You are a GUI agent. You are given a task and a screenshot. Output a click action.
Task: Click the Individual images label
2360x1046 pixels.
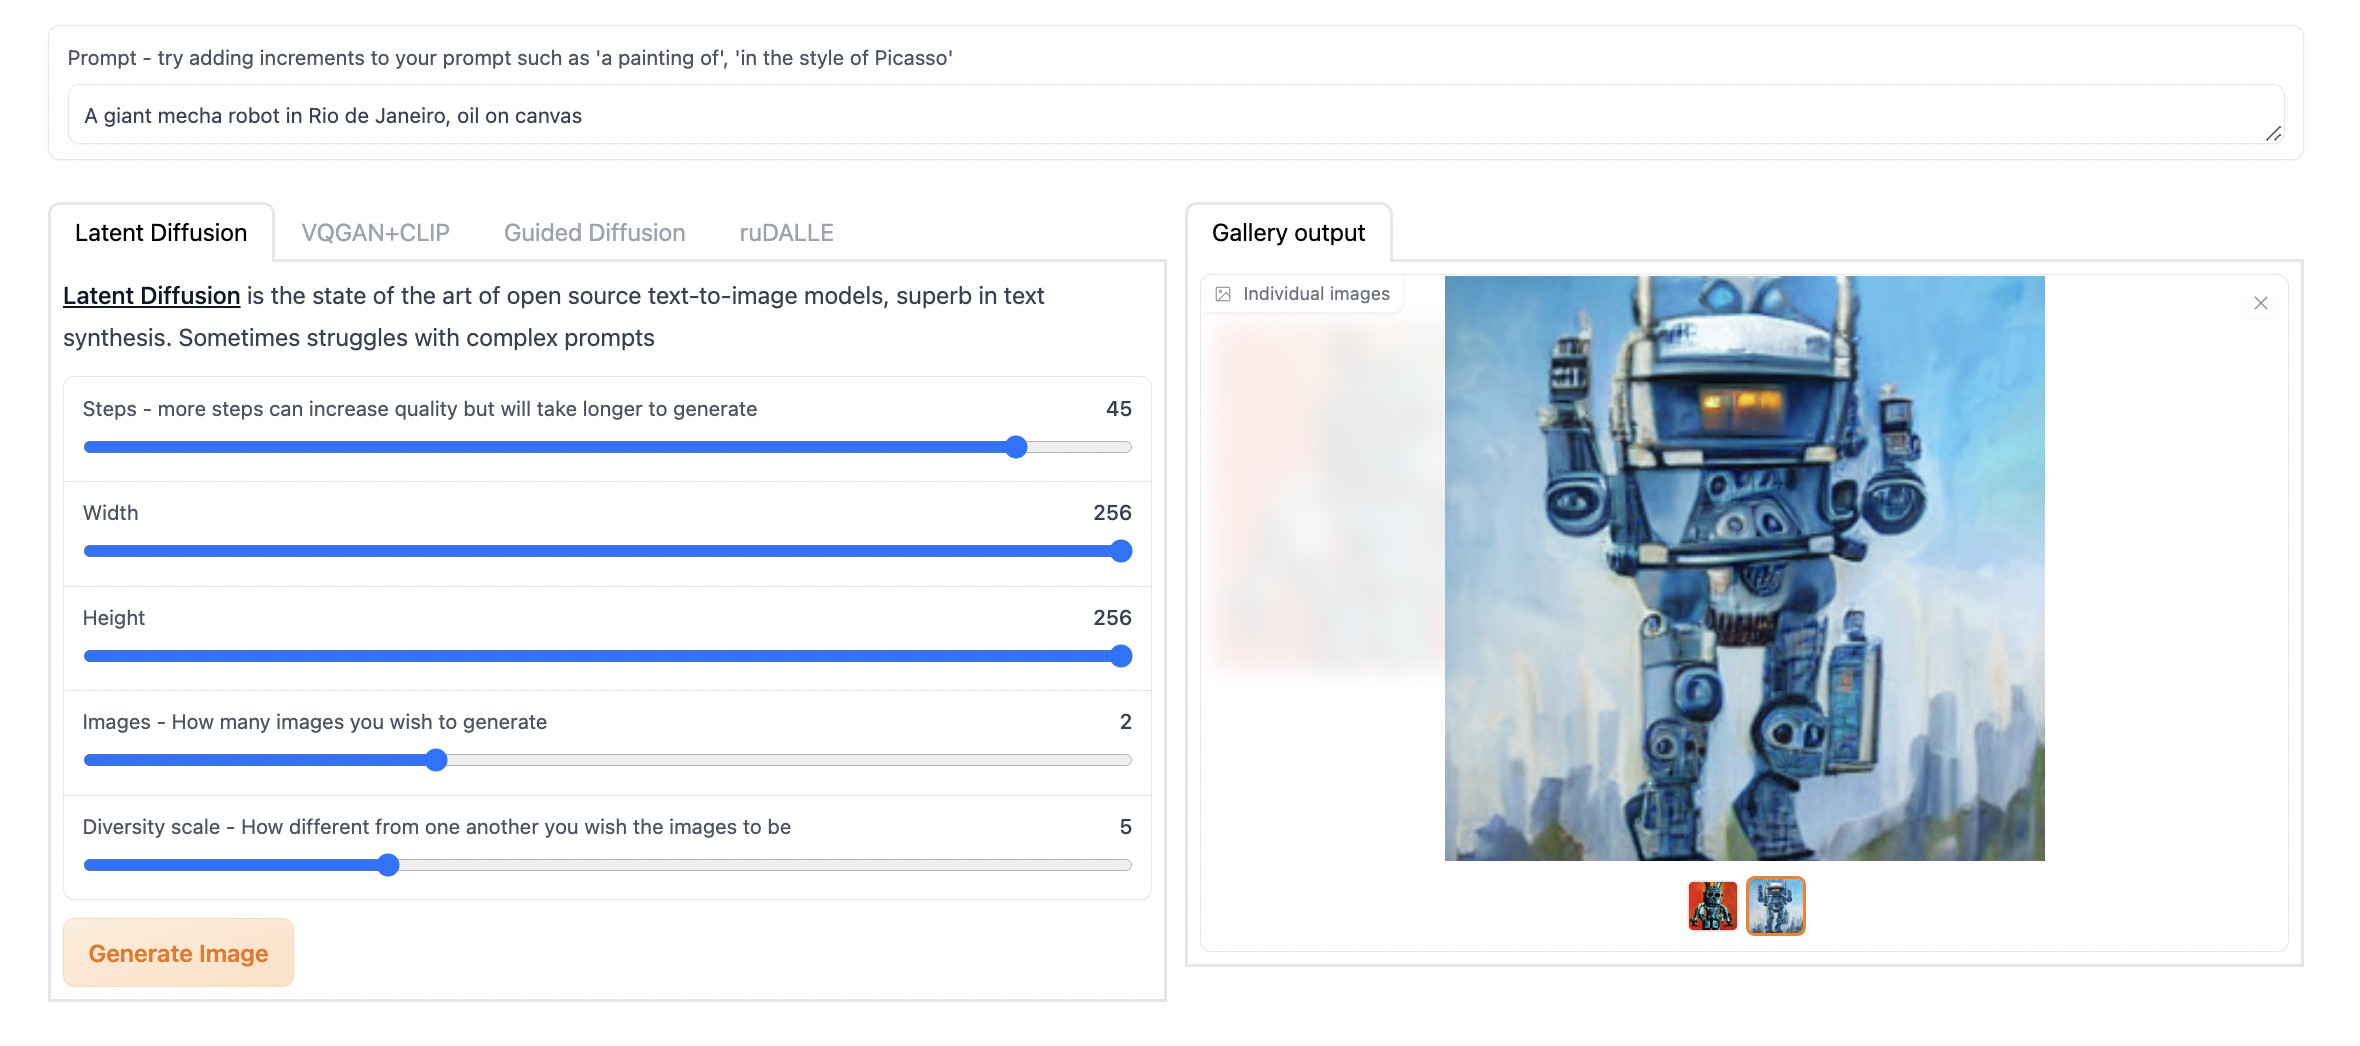(x=1316, y=294)
